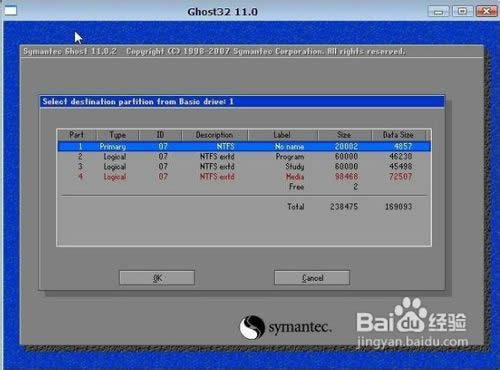Screen dimensions: 500x370
Task: Click the ID column header
Action: pos(160,135)
